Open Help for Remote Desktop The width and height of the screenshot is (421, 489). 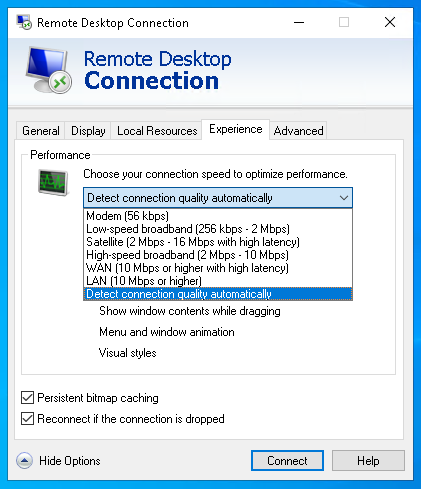[368, 461]
